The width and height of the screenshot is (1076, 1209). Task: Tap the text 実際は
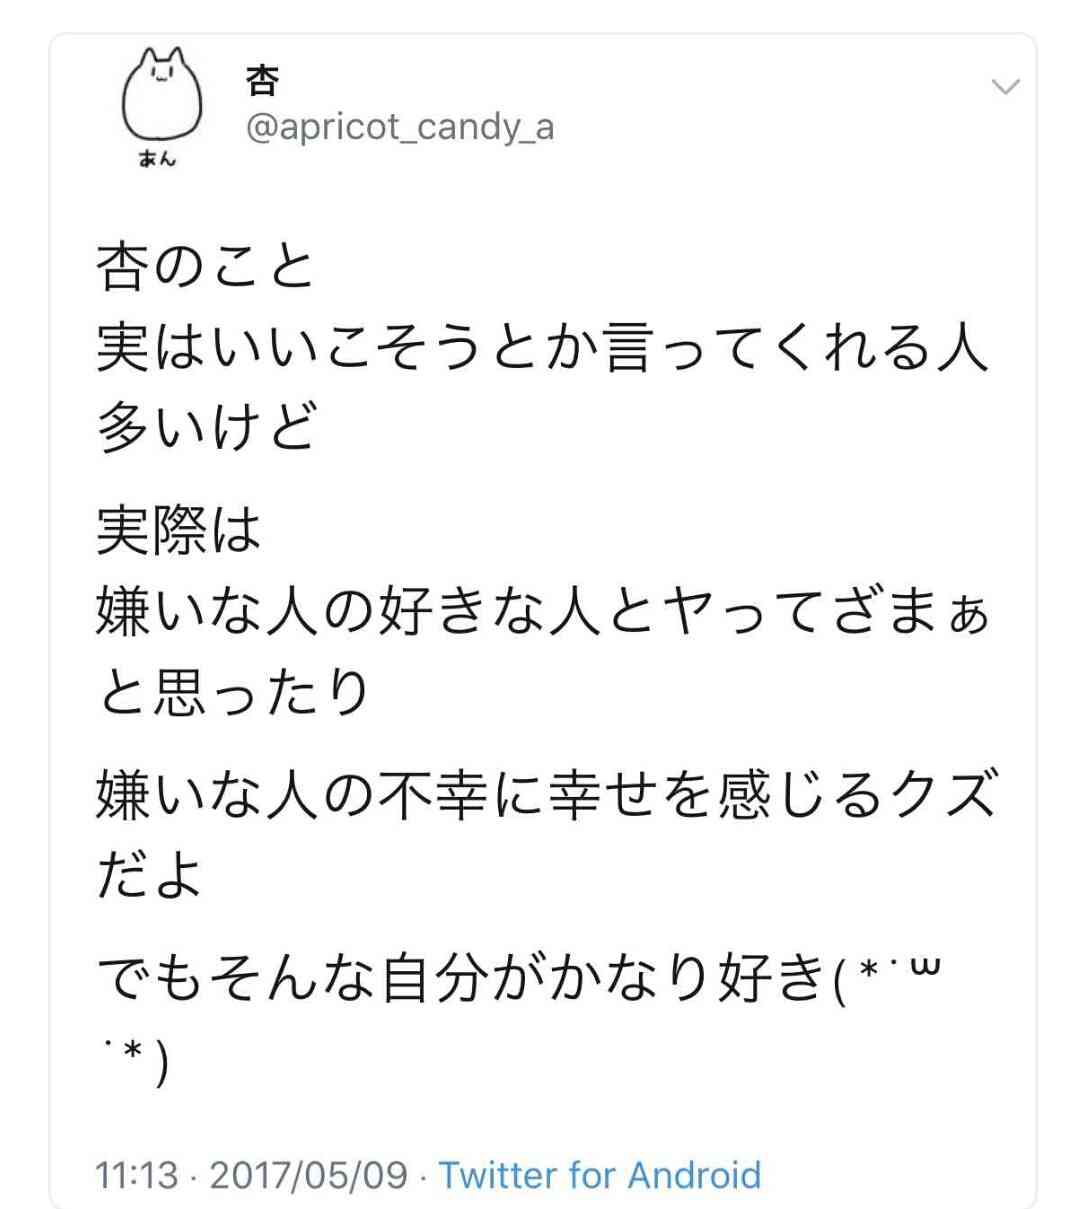click(178, 531)
